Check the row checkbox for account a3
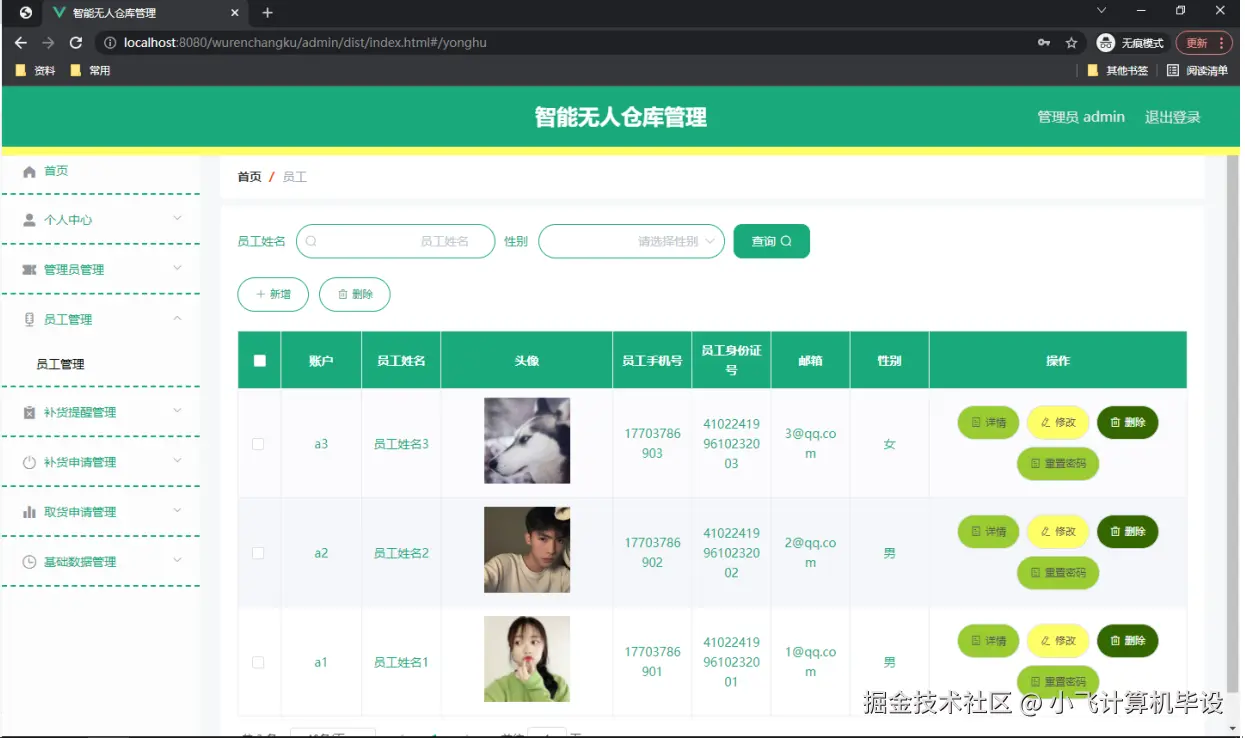The width and height of the screenshot is (1245, 738). coord(258,444)
